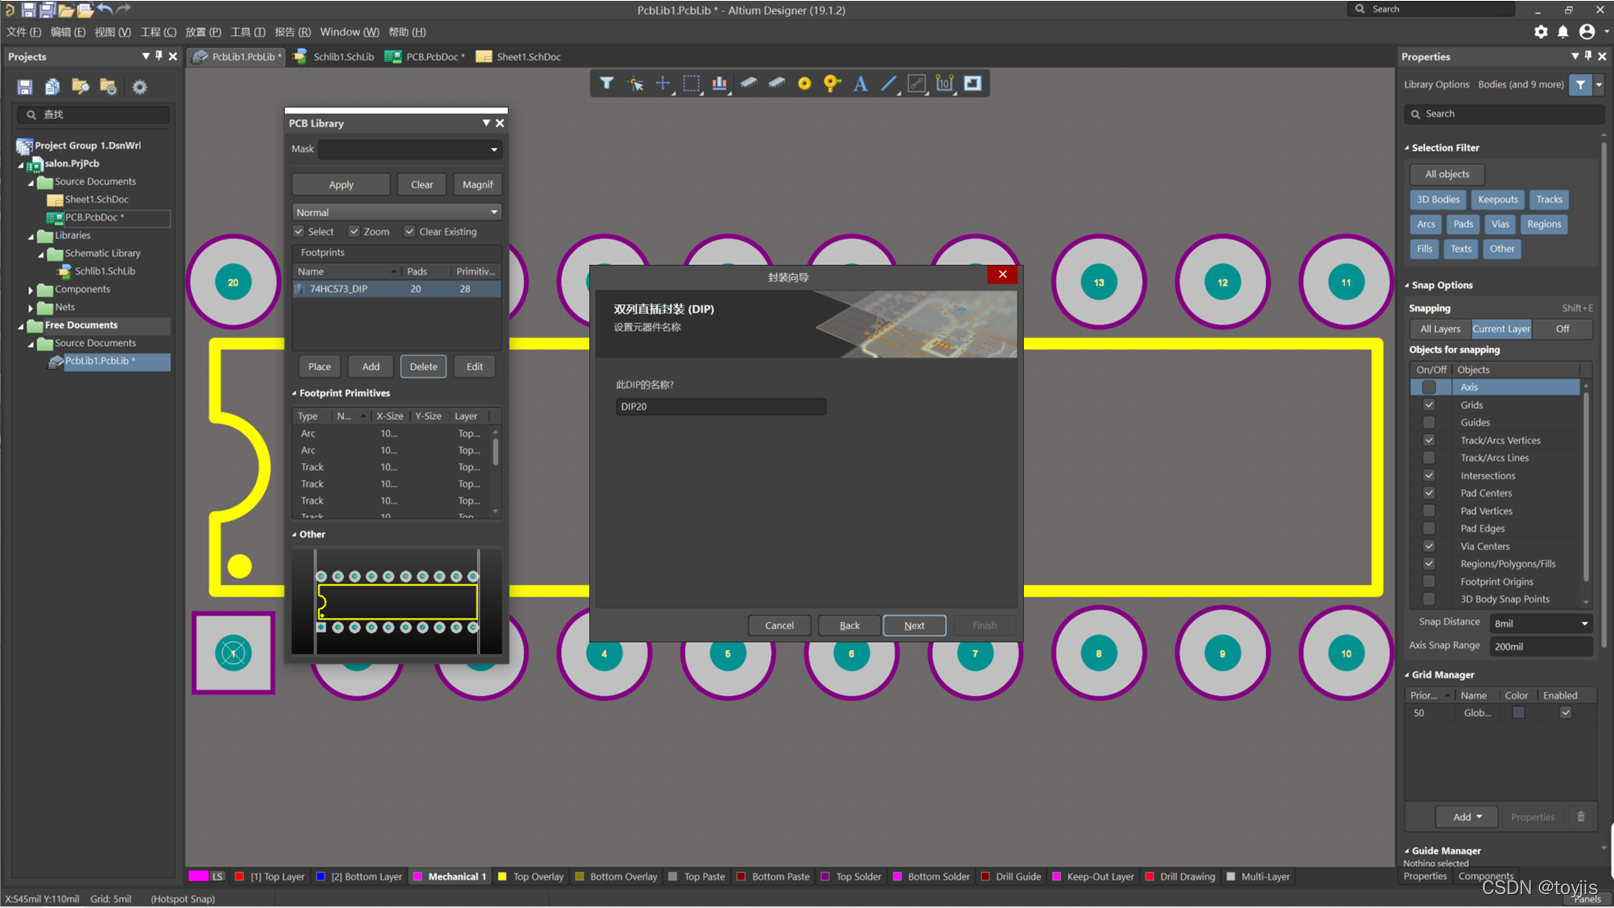1614x908 pixels.
Task: Toggle the Via Centers snap checkbox
Action: [x=1429, y=546]
